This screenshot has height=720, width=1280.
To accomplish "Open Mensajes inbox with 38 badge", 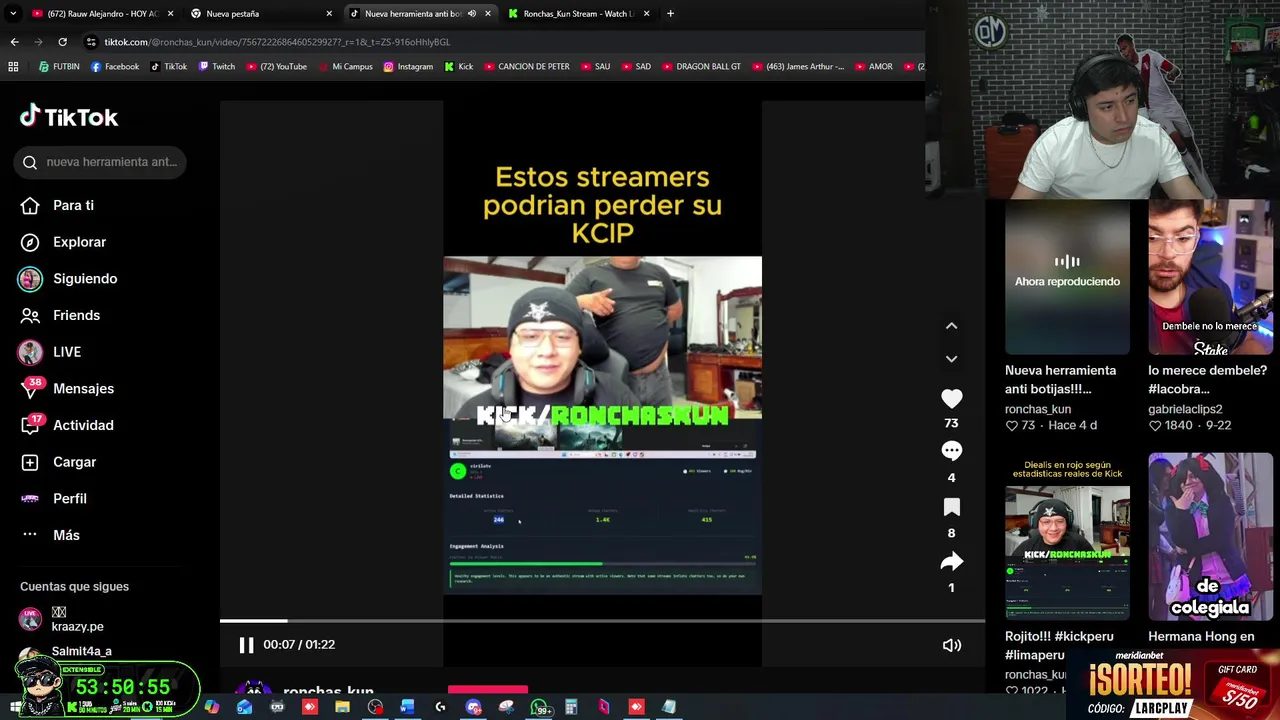I will (x=67, y=388).
